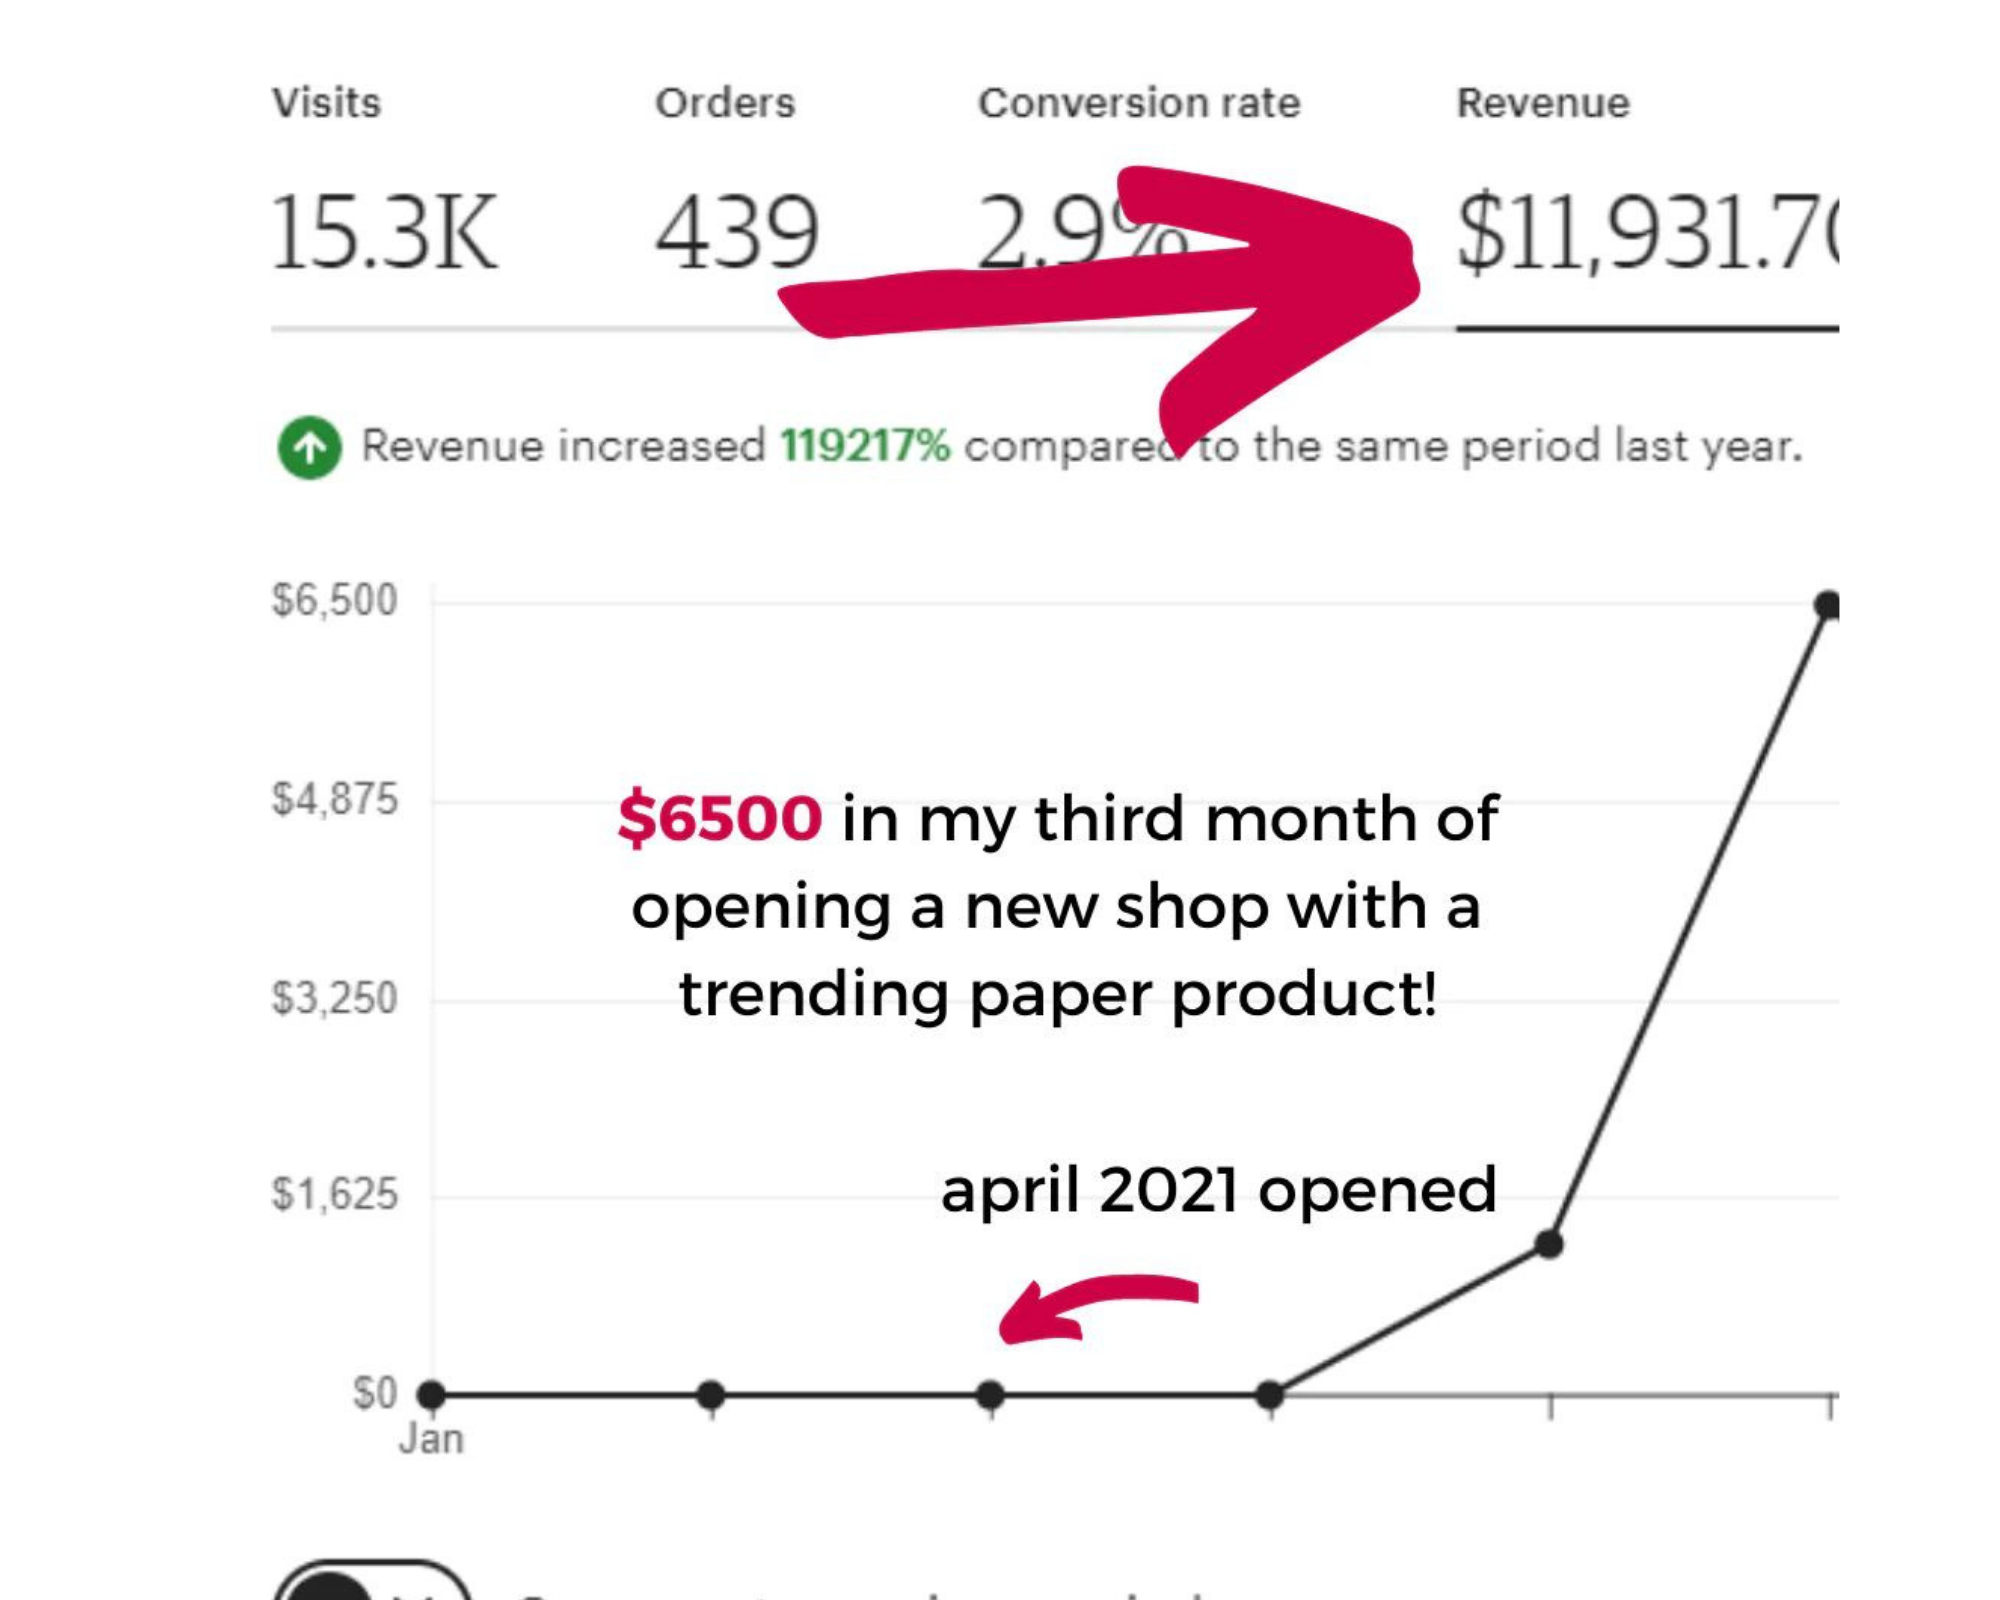Click the small red curved arrow

(1098, 1308)
